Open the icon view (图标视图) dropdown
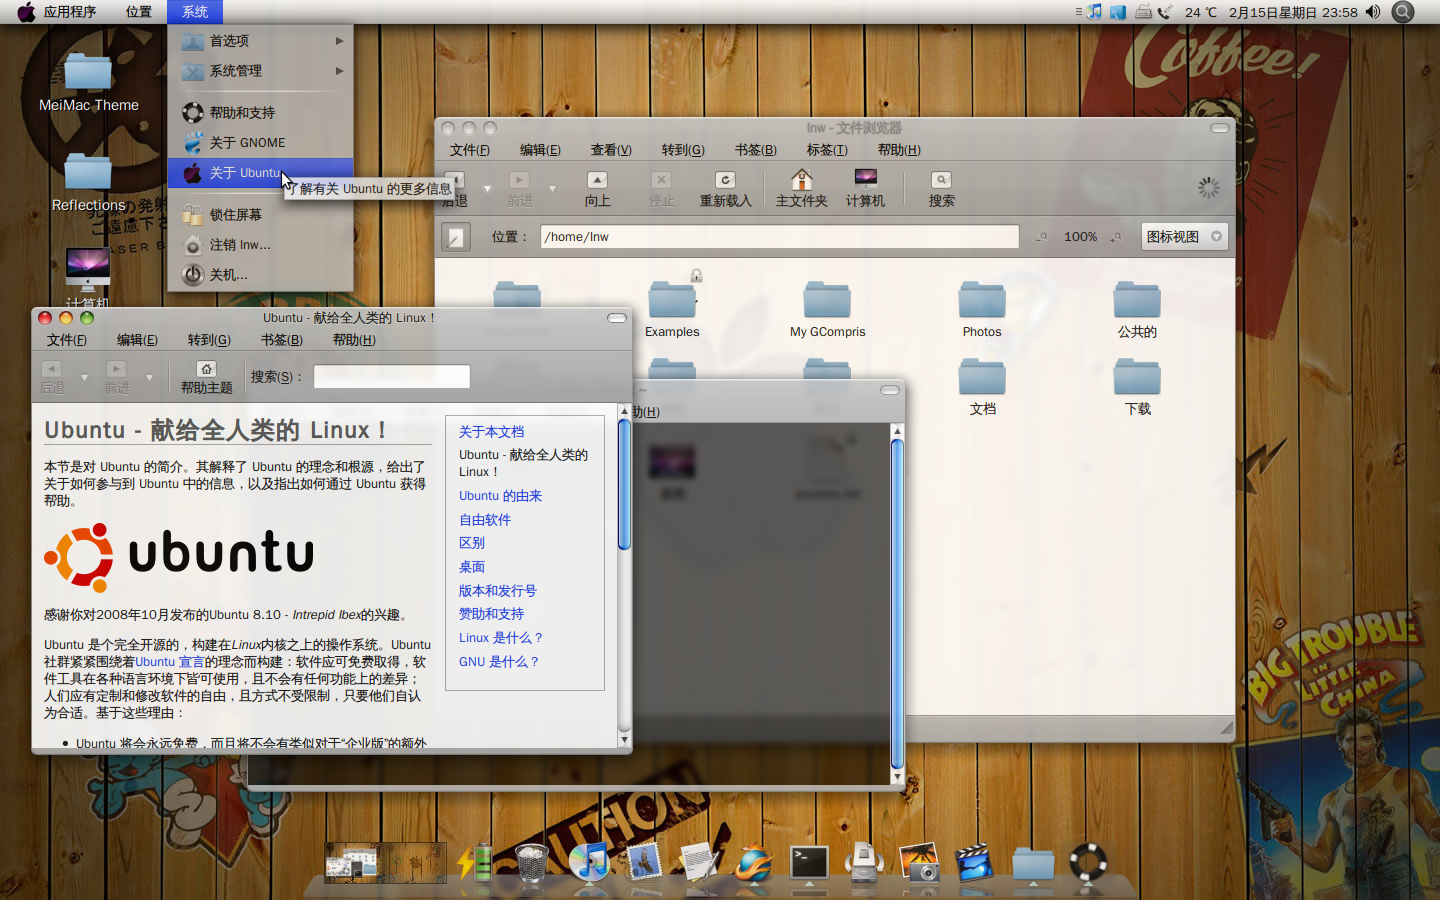The height and width of the screenshot is (900, 1440). click(x=1184, y=237)
